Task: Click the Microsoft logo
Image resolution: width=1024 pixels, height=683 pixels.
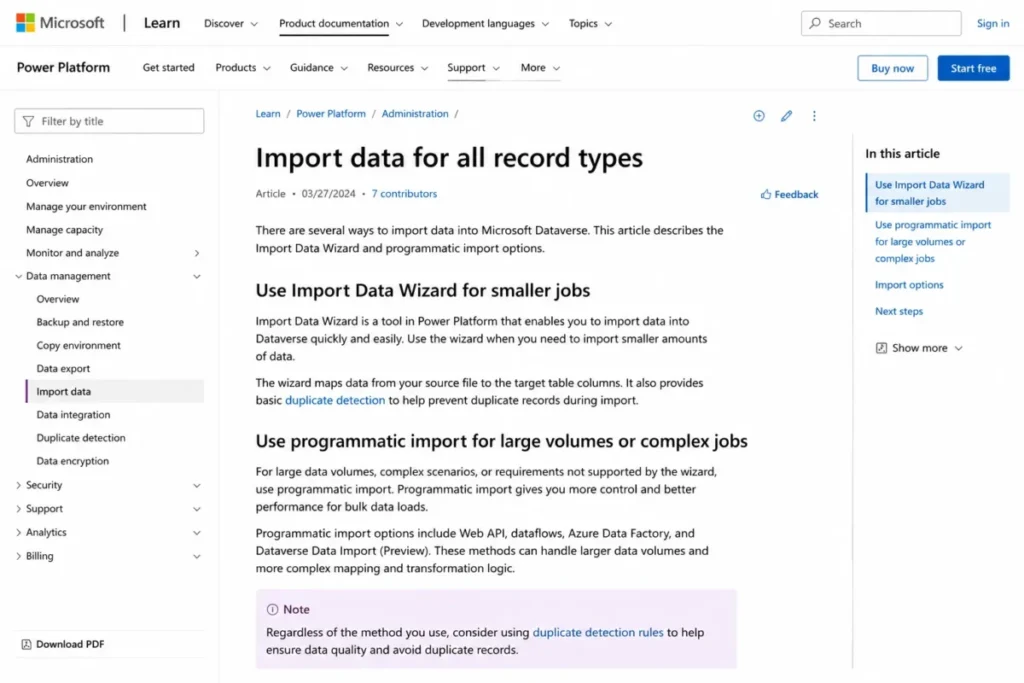Action: (59, 23)
